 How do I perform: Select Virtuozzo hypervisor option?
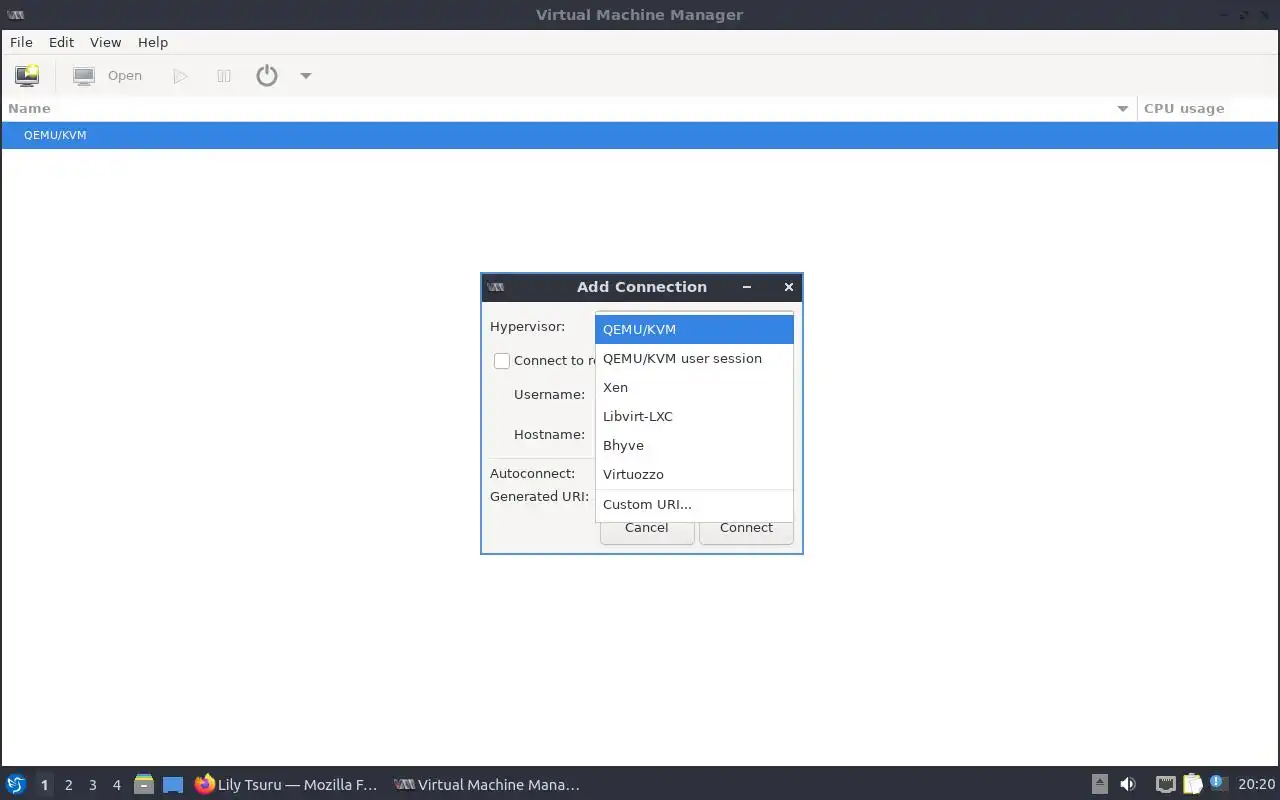(694, 474)
